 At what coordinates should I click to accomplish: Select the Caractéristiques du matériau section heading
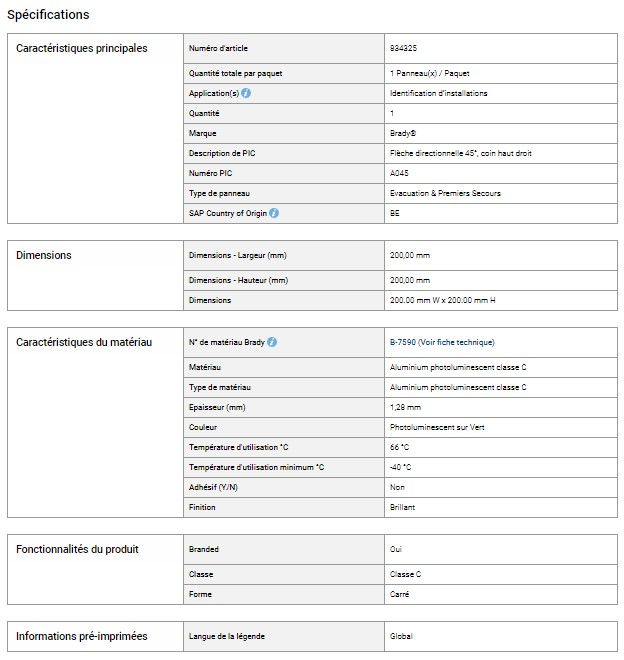pos(84,342)
